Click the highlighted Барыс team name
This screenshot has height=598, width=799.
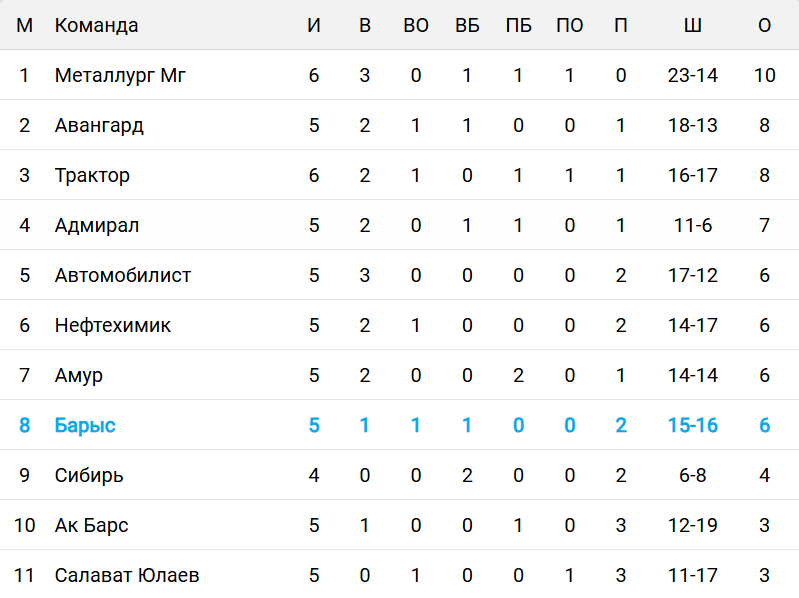85,425
